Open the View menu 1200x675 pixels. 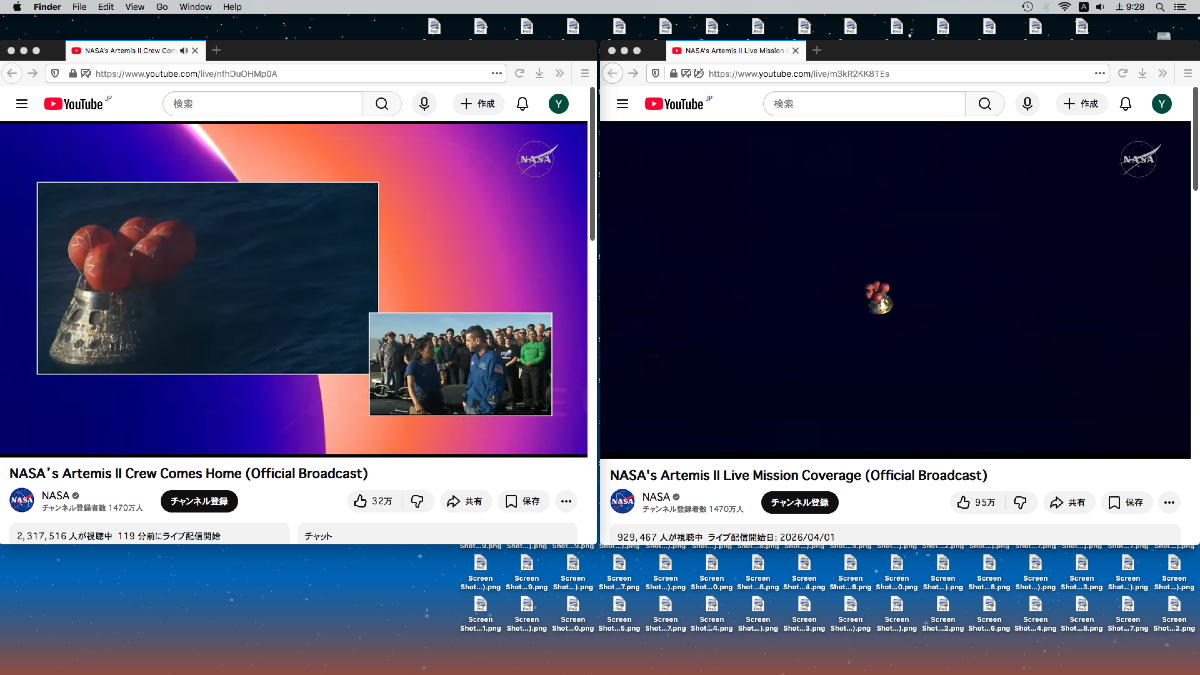coord(135,7)
